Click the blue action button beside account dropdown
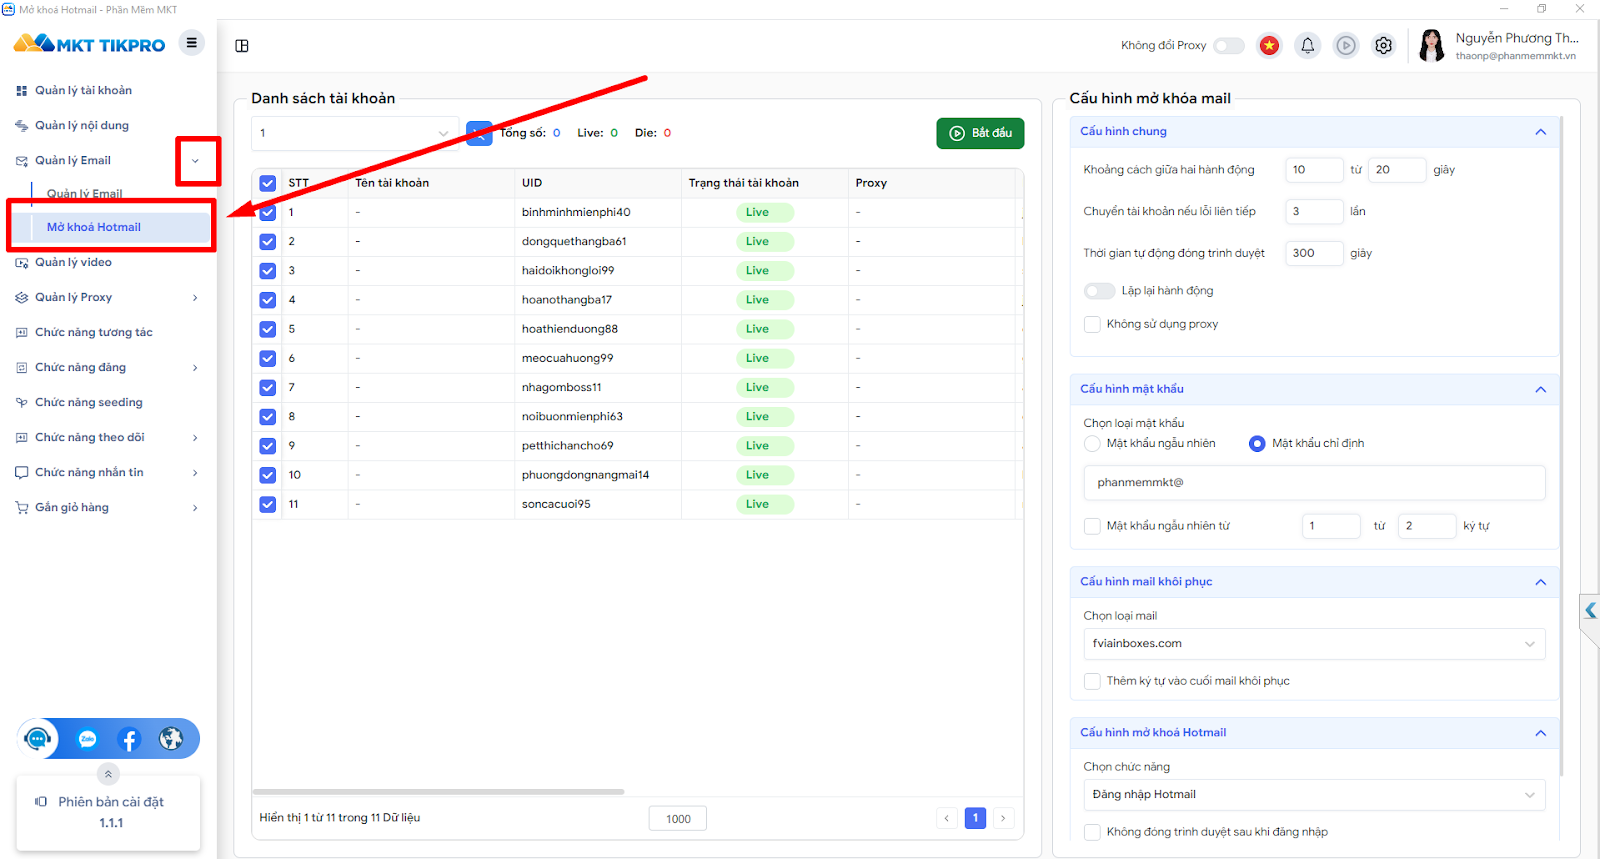Screen dimensions: 1600x859 [x=479, y=133]
